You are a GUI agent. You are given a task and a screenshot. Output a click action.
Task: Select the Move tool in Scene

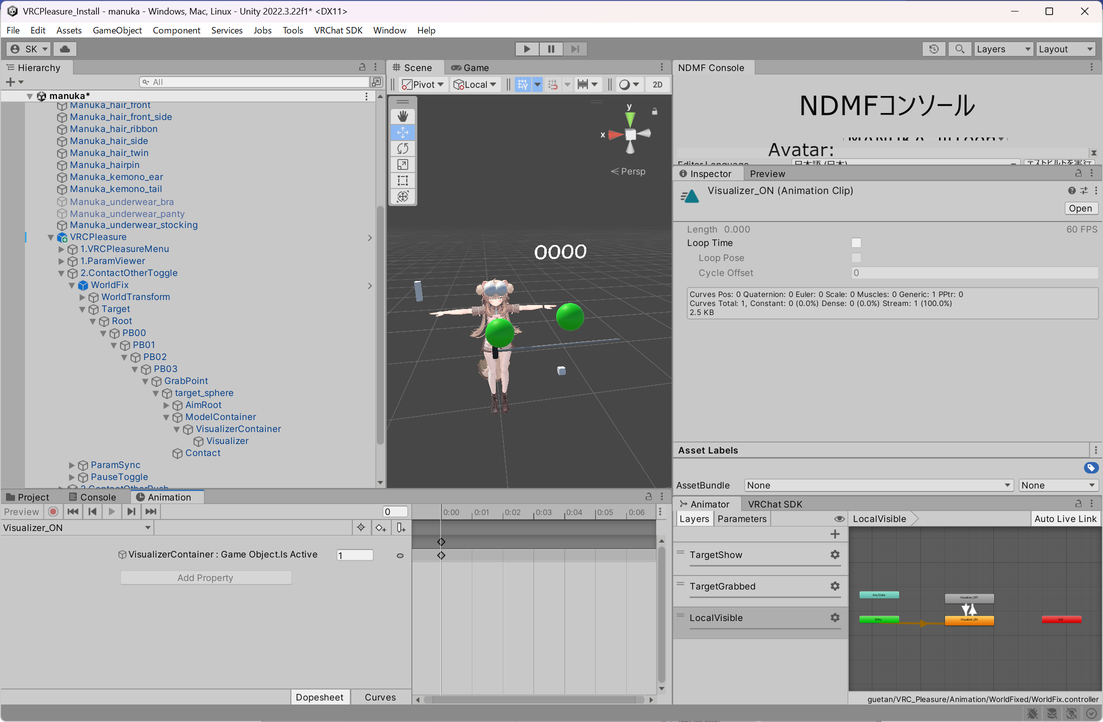403,132
